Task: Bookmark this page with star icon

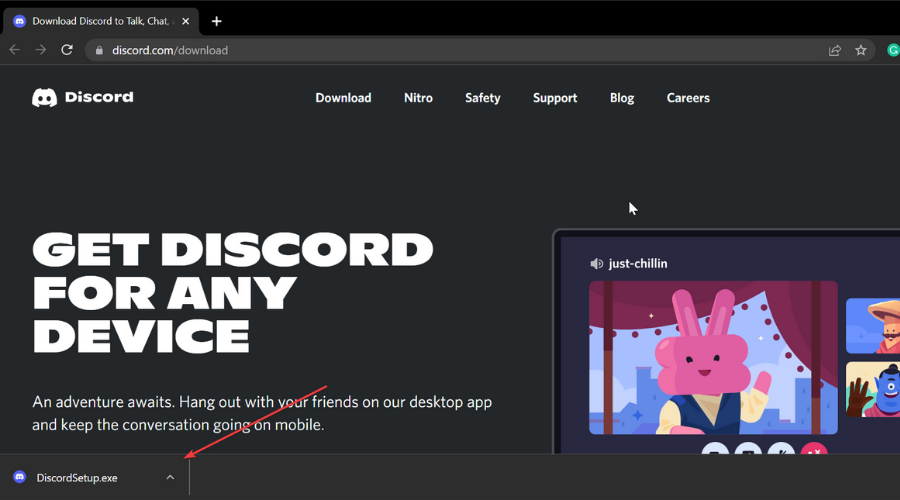Action: tap(860, 51)
